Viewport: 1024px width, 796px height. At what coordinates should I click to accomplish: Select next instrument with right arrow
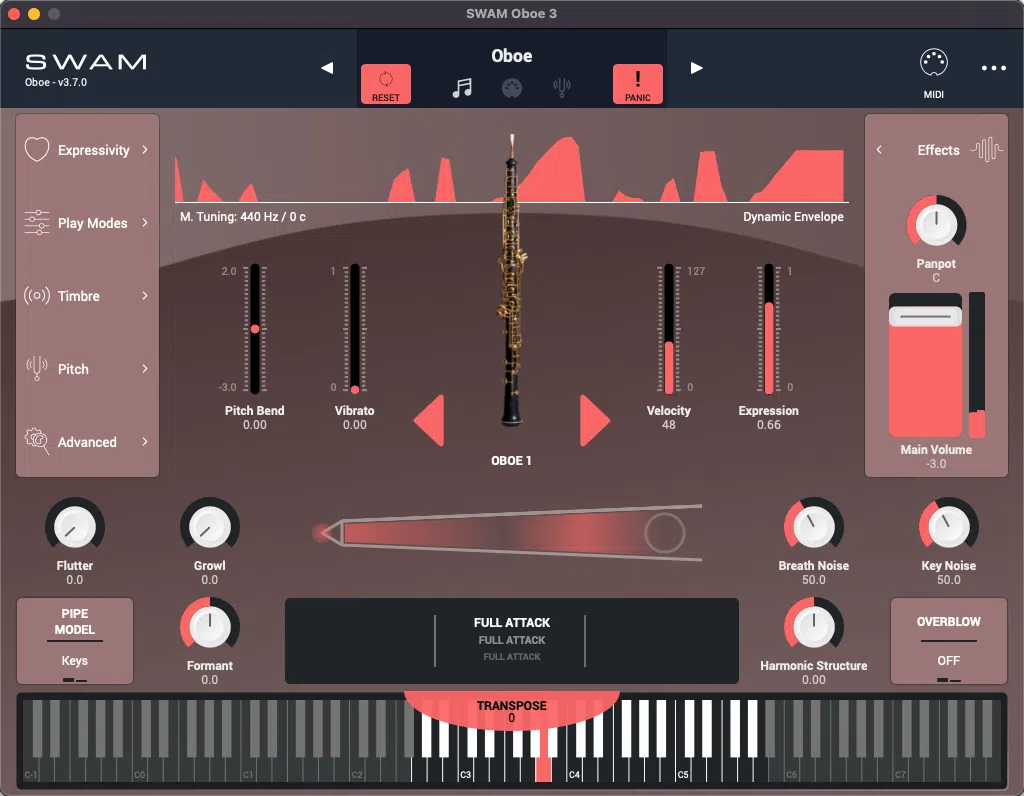click(x=696, y=68)
